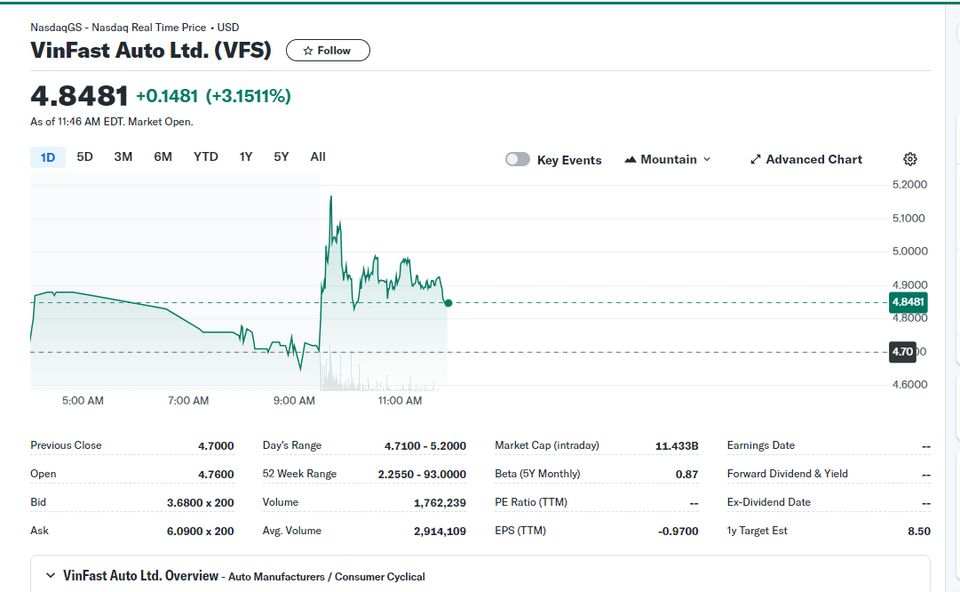Click the 4.8481 current price label on axis

click(x=908, y=302)
